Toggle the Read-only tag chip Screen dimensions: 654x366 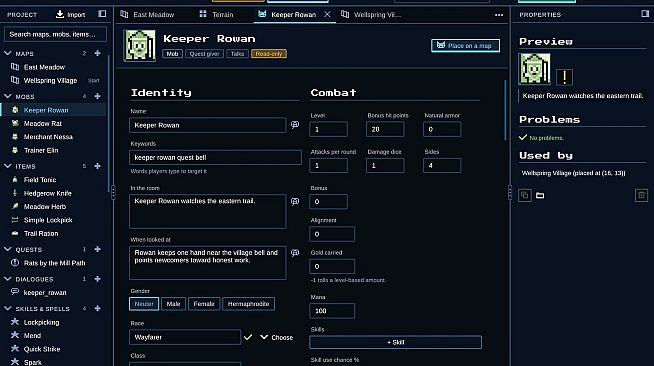point(269,54)
